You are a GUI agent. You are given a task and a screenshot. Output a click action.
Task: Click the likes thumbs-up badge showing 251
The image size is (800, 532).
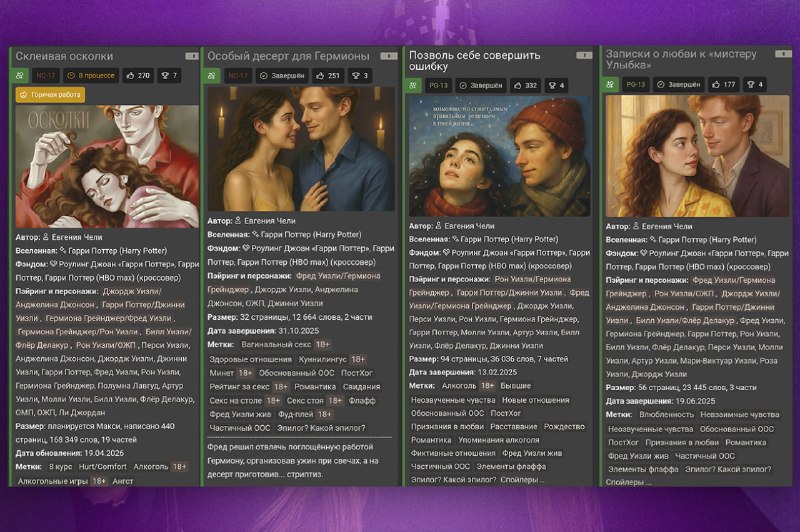click(328, 75)
